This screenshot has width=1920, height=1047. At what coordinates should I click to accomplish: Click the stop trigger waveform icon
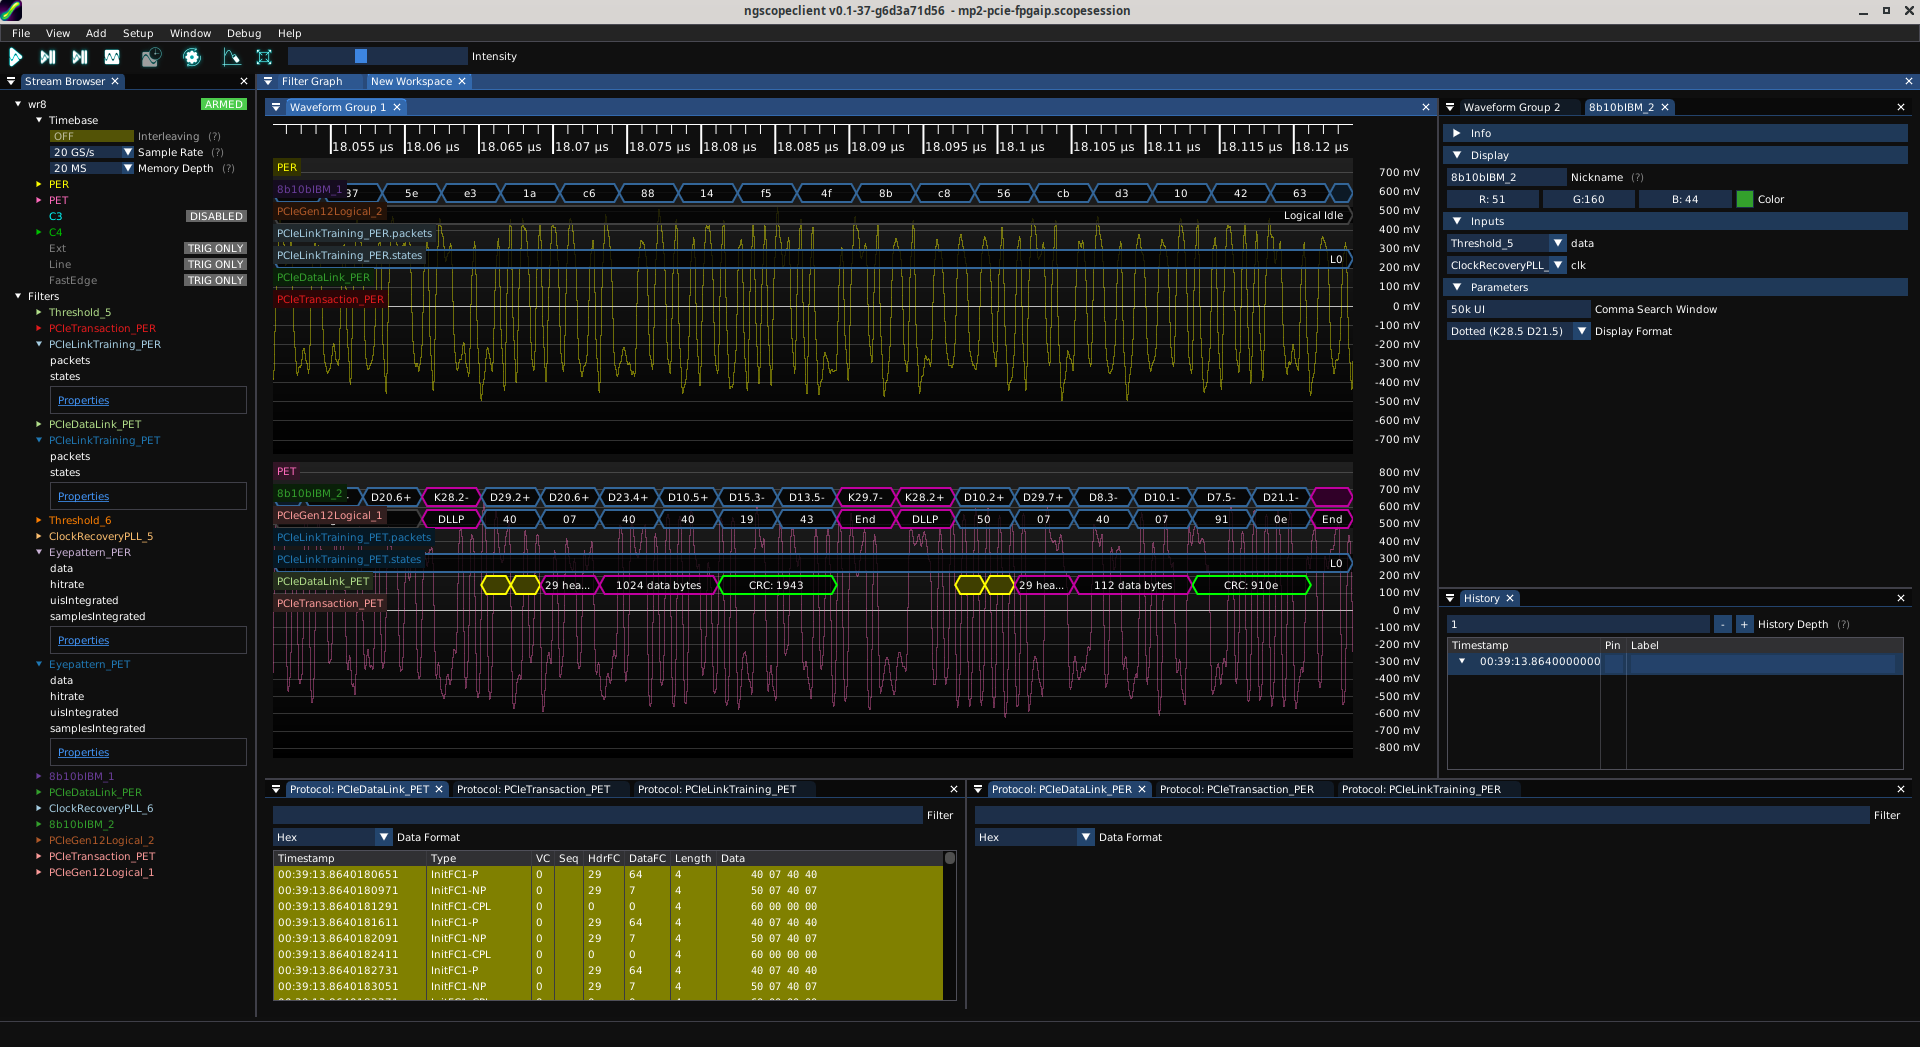pyautogui.click(x=112, y=57)
